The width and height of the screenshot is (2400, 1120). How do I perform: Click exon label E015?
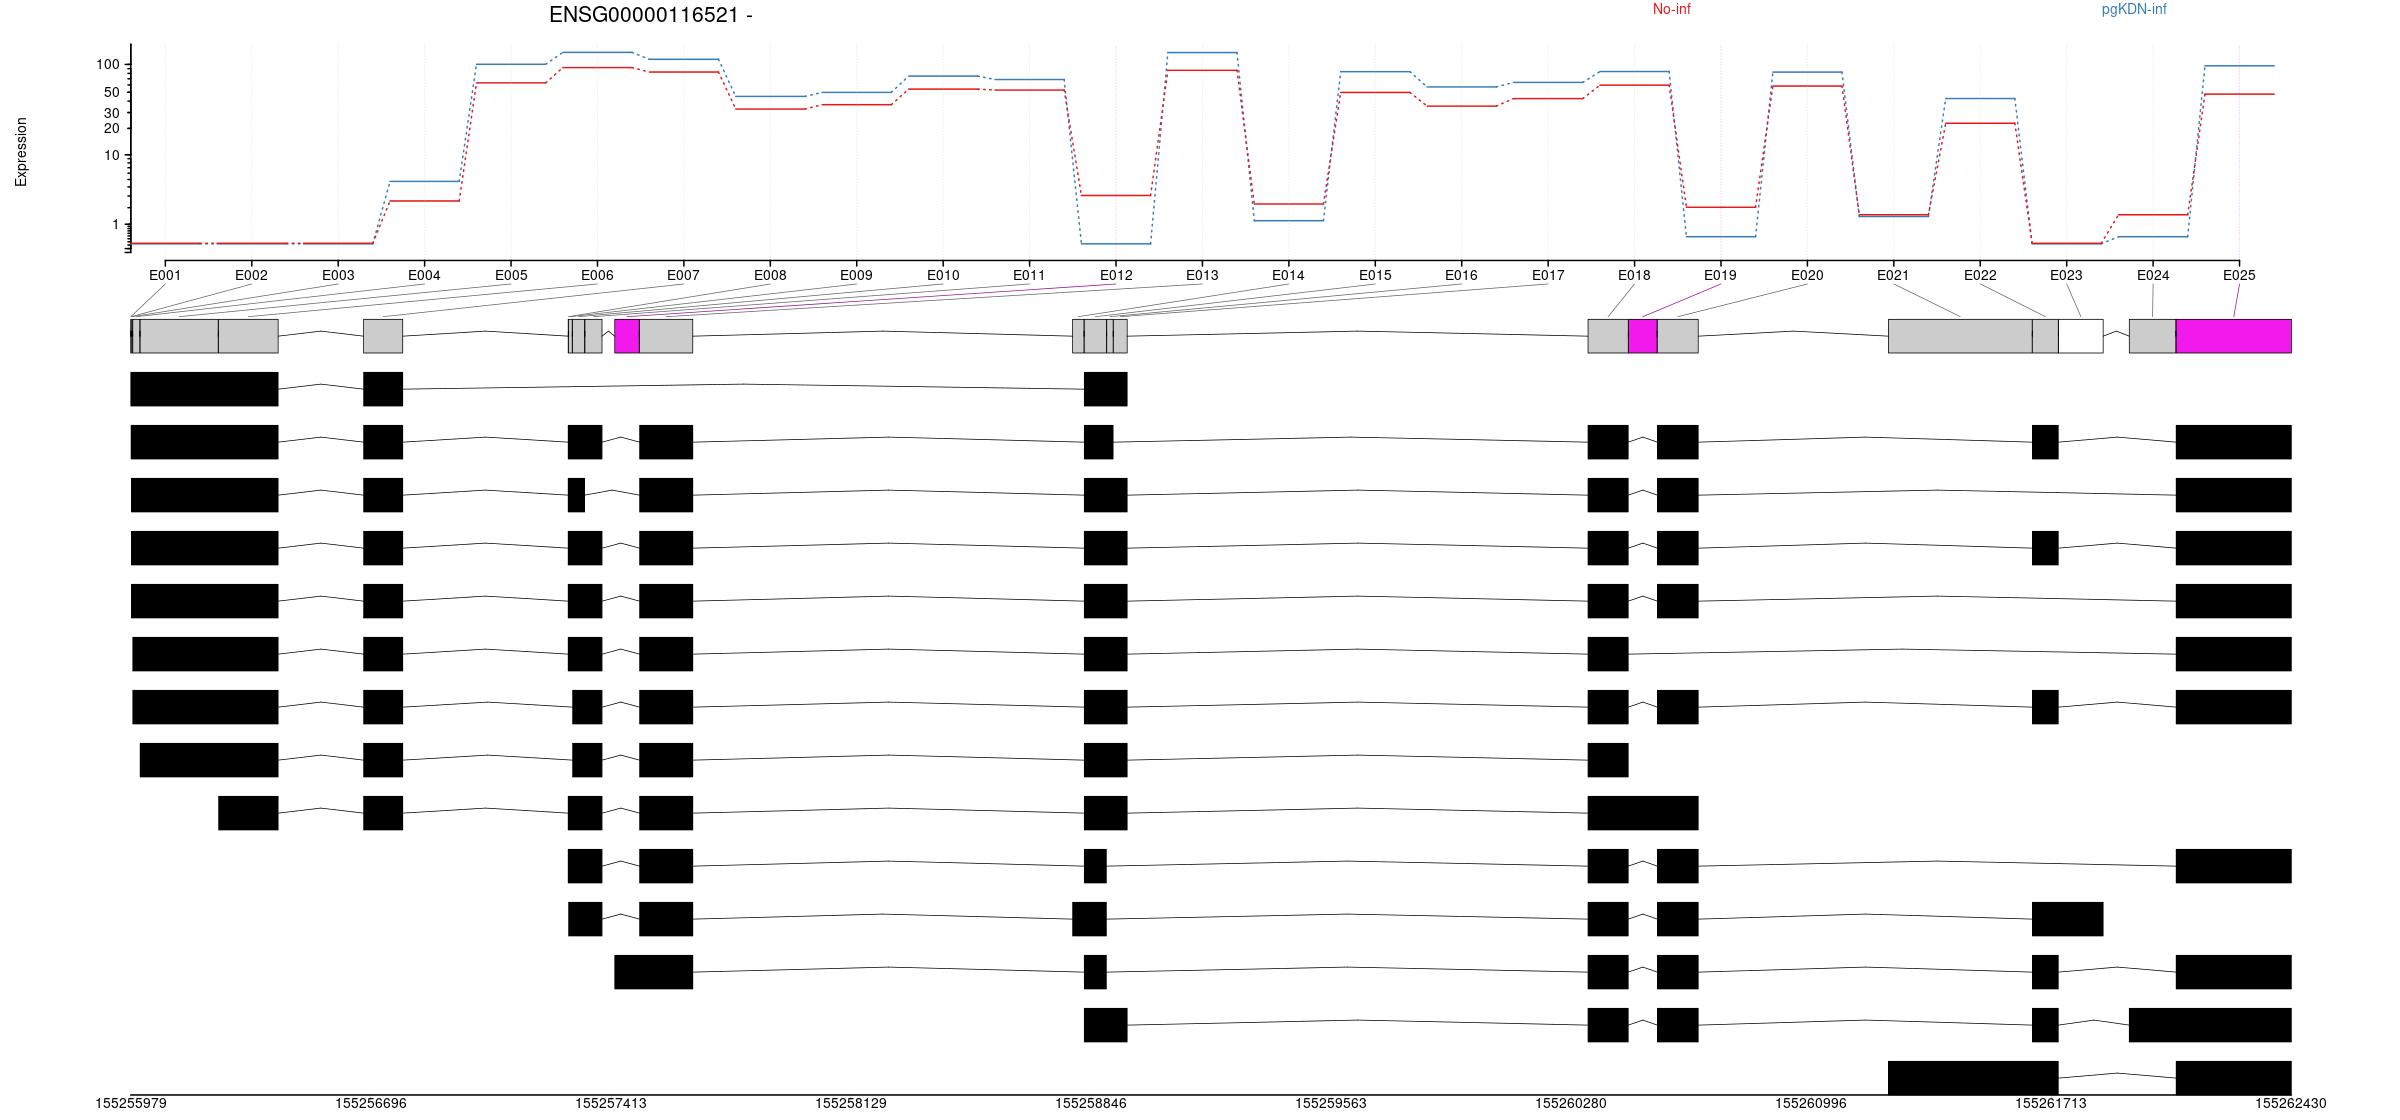[1375, 275]
